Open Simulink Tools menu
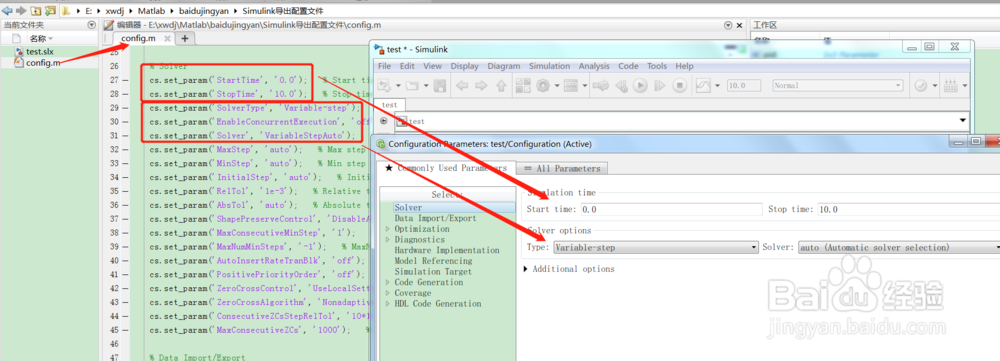This screenshot has height=361, width=1000. (657, 66)
